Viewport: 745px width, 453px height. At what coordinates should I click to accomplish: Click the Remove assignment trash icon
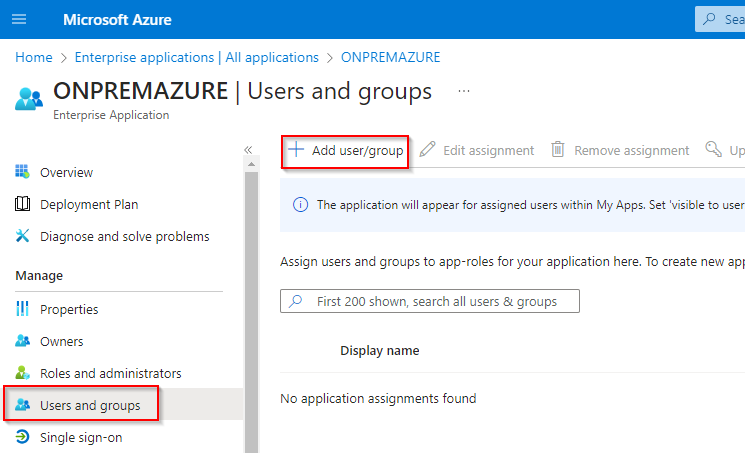point(558,149)
